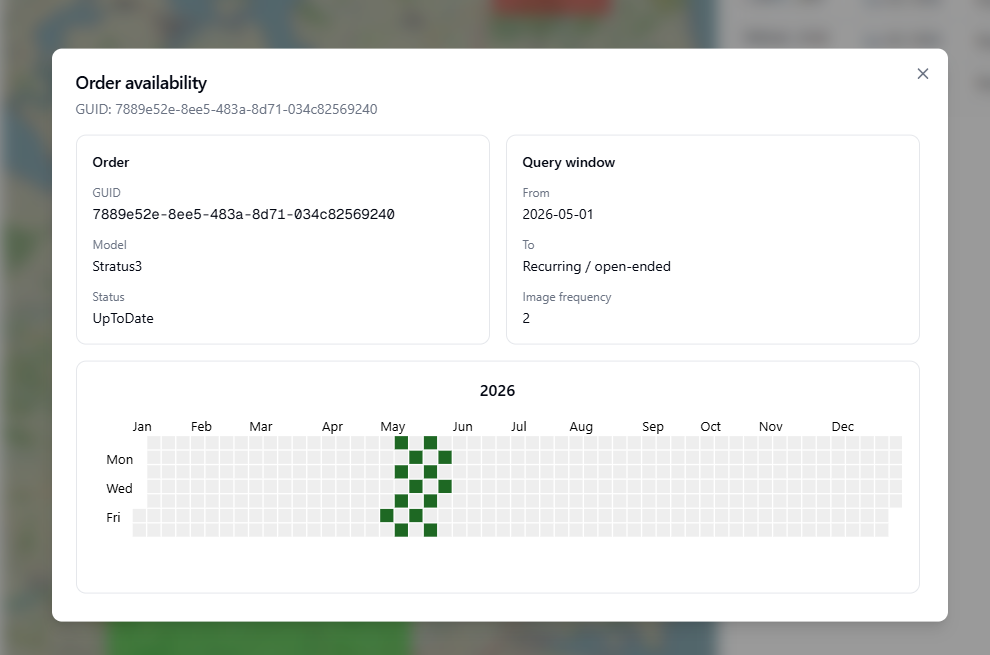Click the 'Mon' weekday row label
990x655 pixels.
[x=119, y=460]
